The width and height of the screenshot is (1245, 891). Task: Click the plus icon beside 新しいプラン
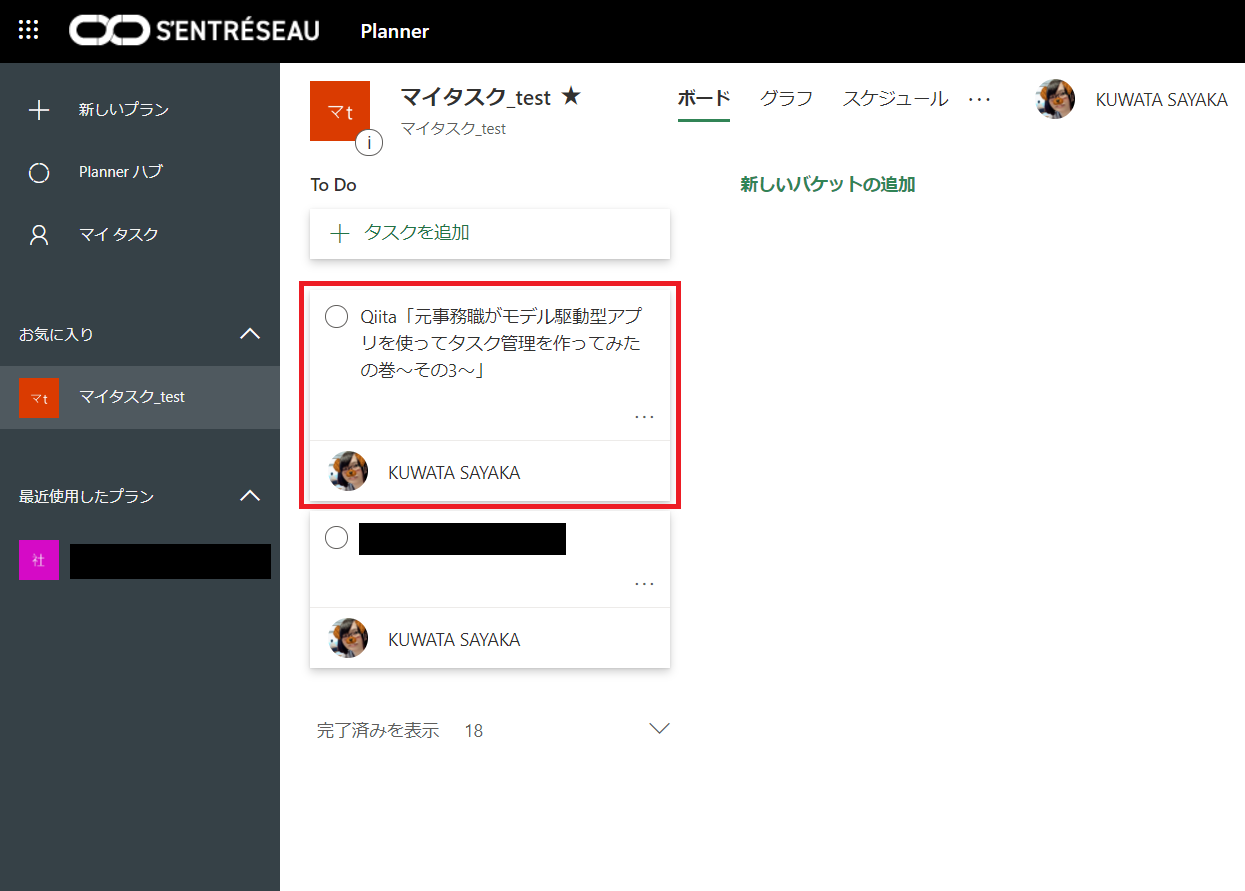[x=39, y=110]
